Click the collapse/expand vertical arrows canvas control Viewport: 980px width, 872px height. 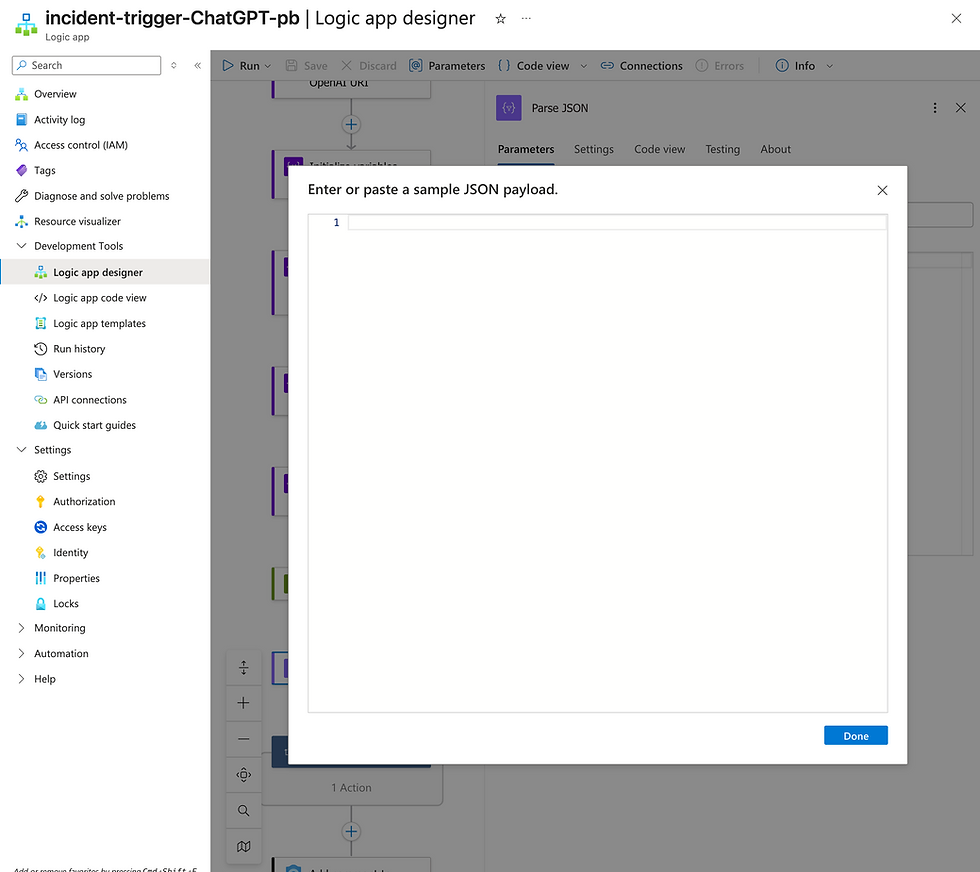pos(244,668)
